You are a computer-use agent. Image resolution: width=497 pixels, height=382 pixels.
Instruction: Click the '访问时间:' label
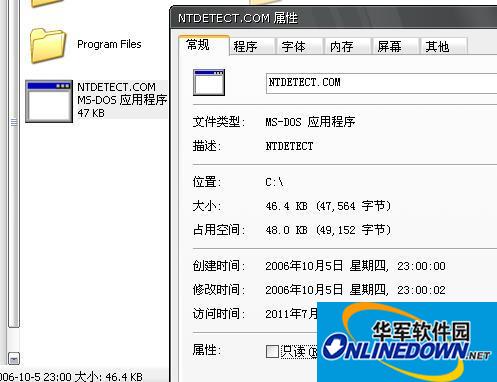coord(219,314)
